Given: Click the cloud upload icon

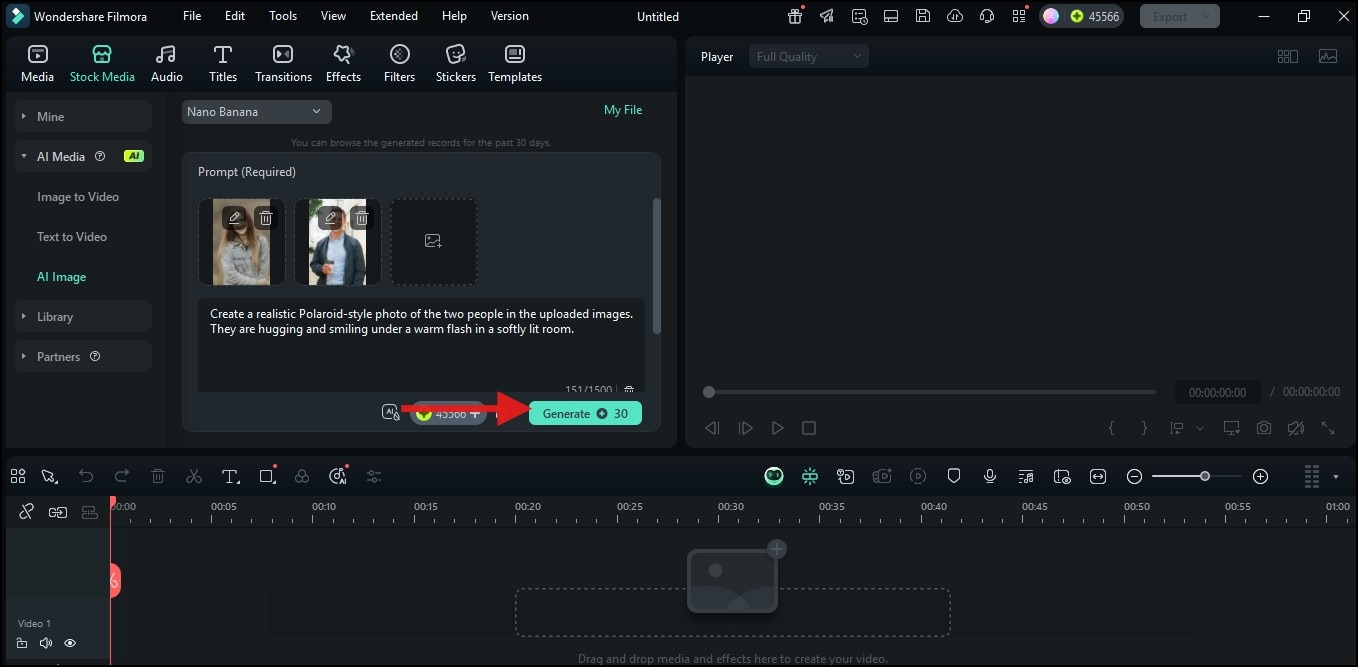Looking at the screenshot, I should pyautogui.click(x=955, y=16).
